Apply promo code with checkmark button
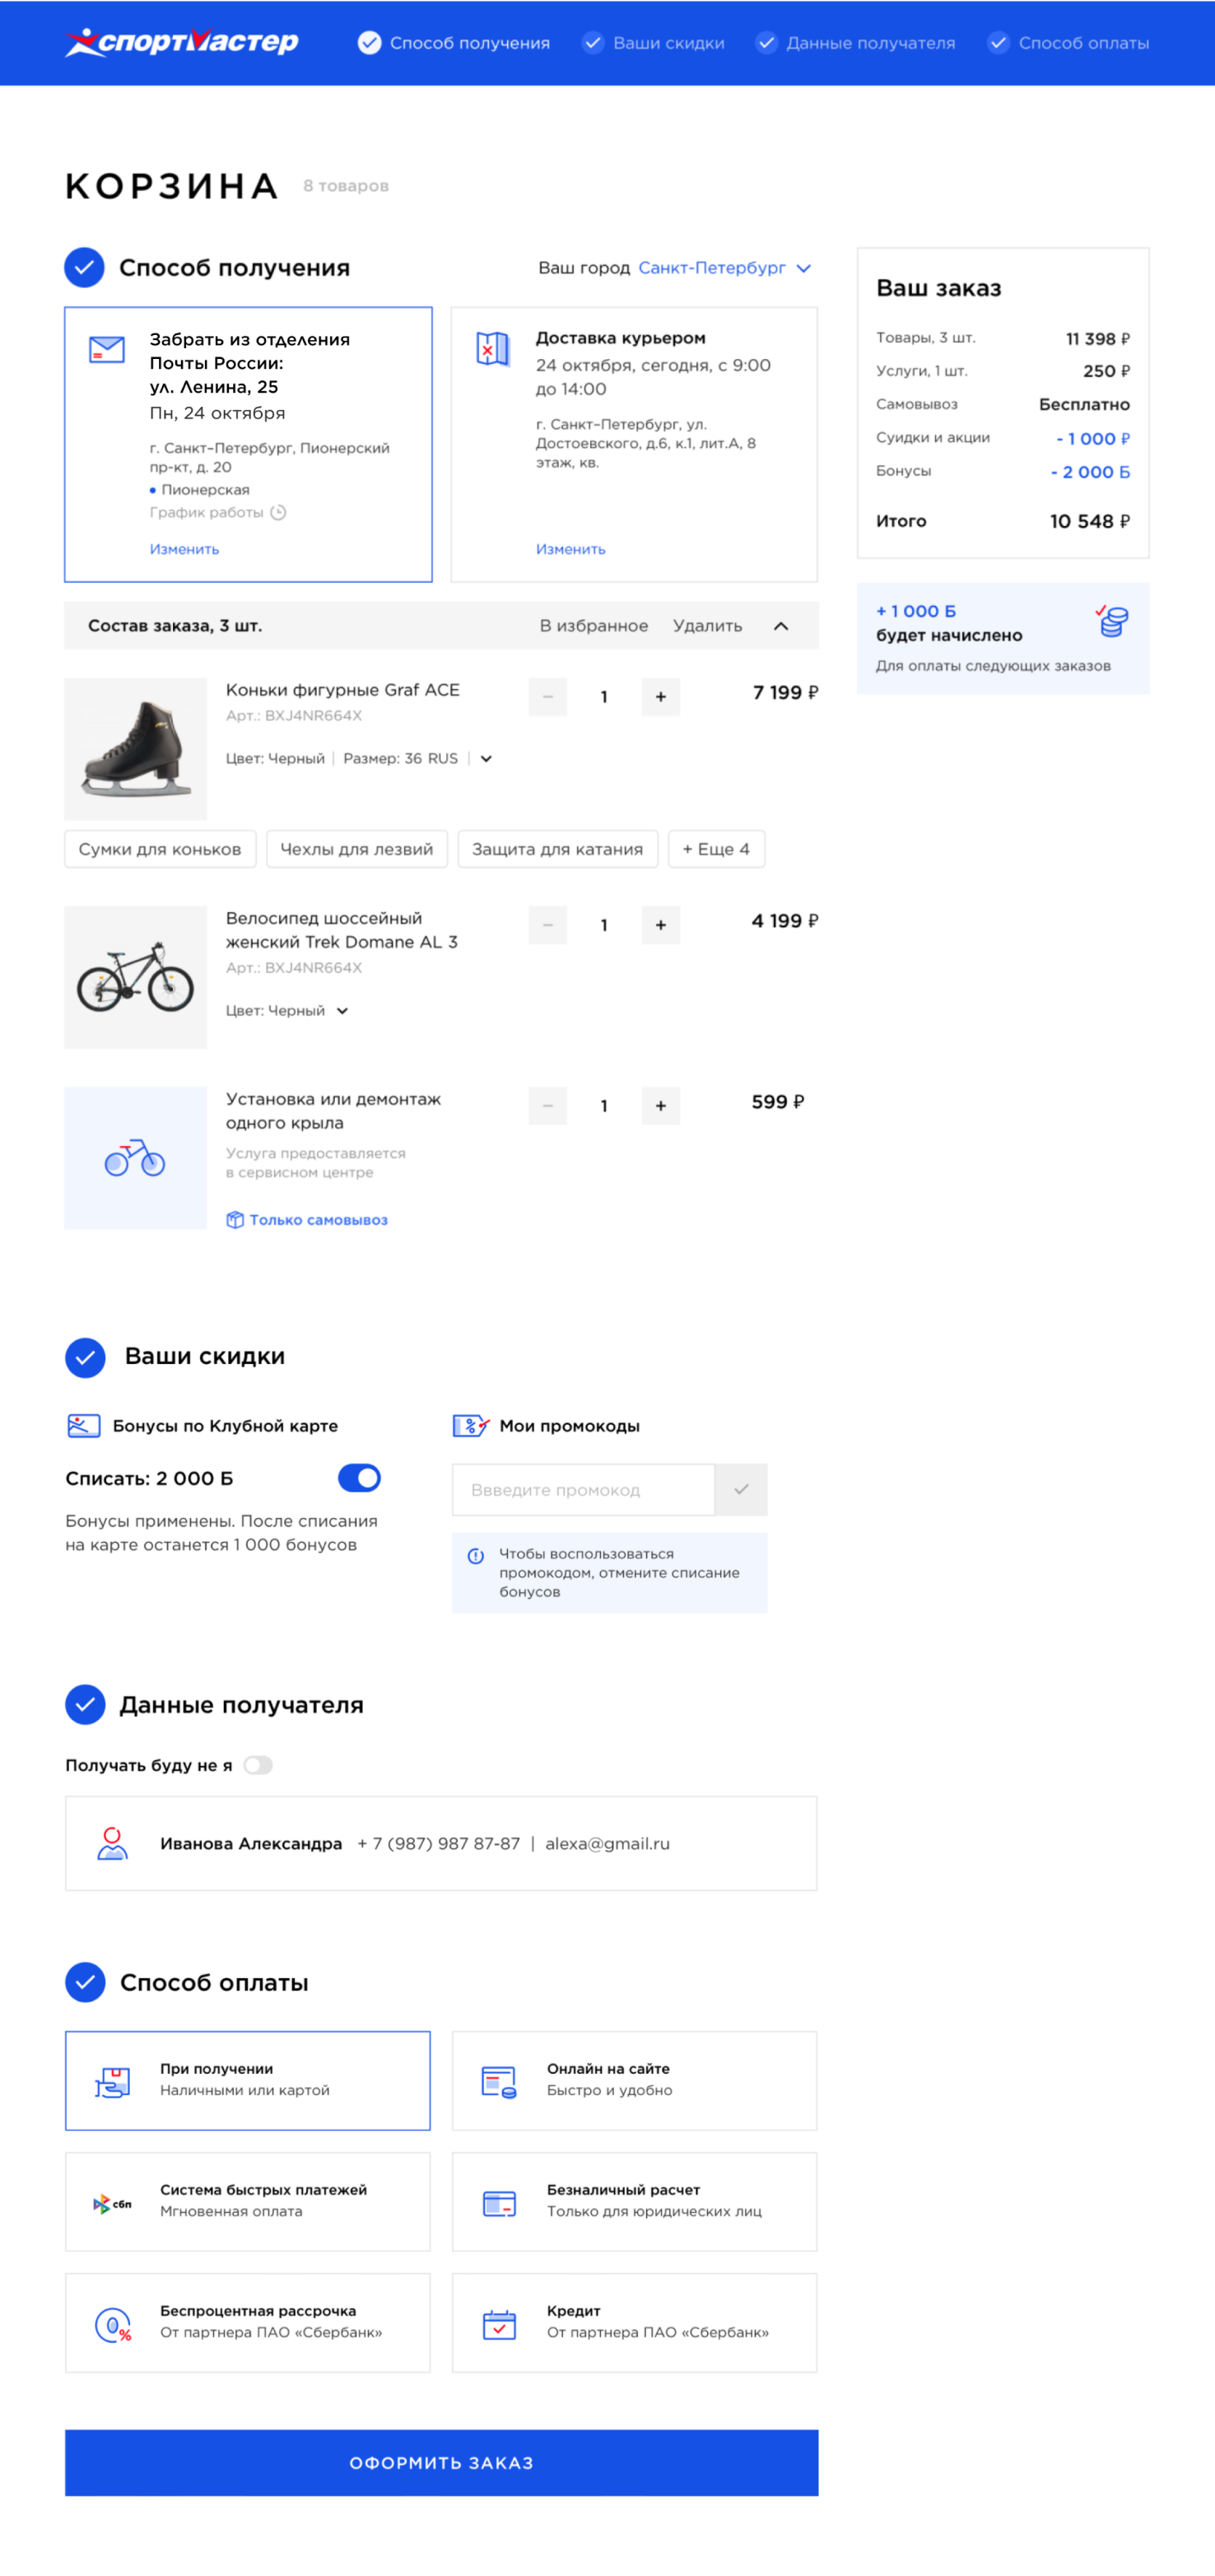 (x=741, y=1490)
